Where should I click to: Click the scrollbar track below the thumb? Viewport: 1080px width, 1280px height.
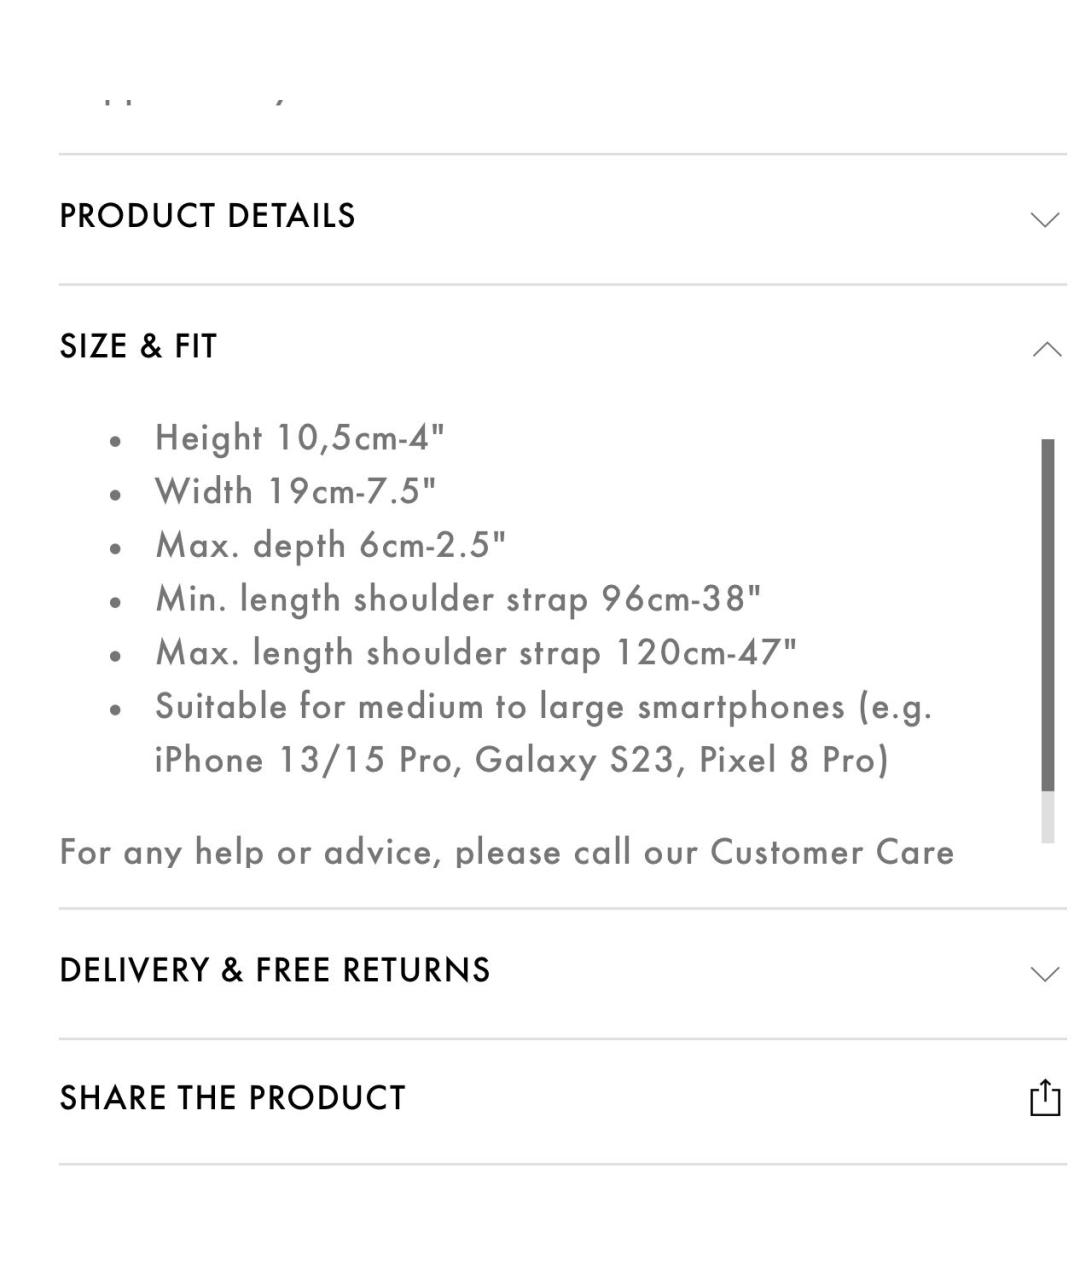pos(1047,818)
